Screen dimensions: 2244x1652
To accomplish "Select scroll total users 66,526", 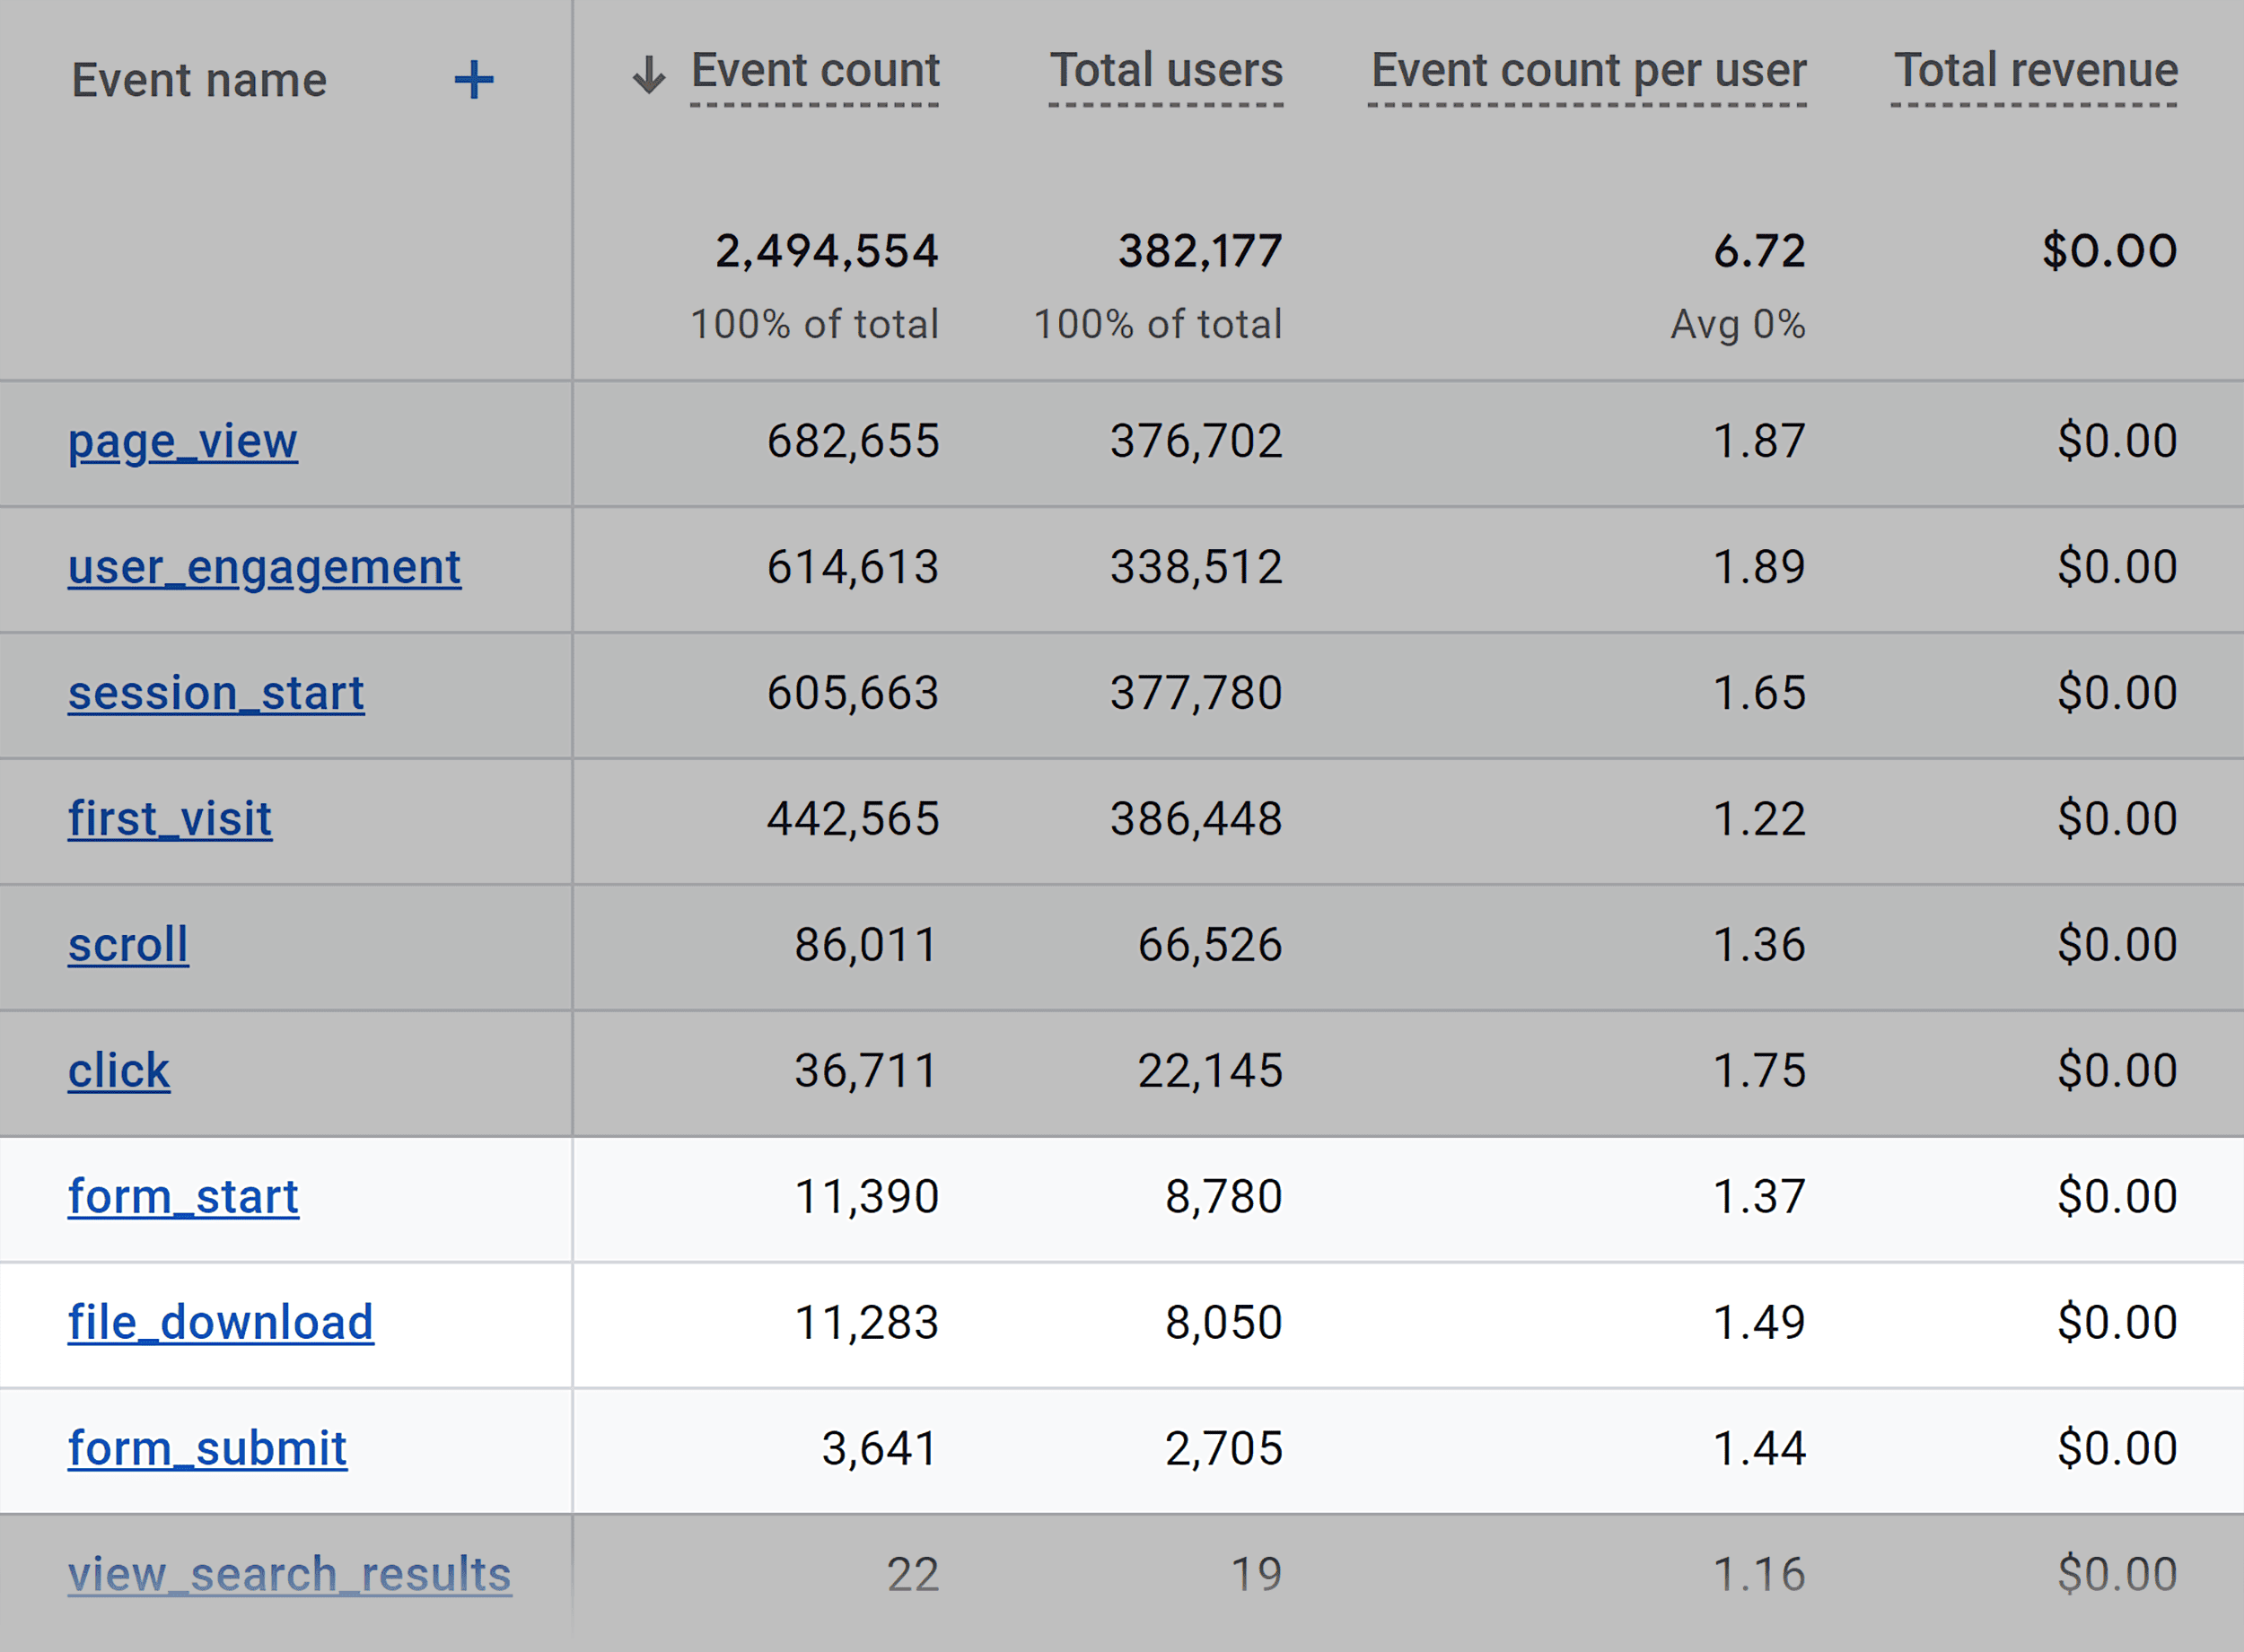I will [1210, 945].
